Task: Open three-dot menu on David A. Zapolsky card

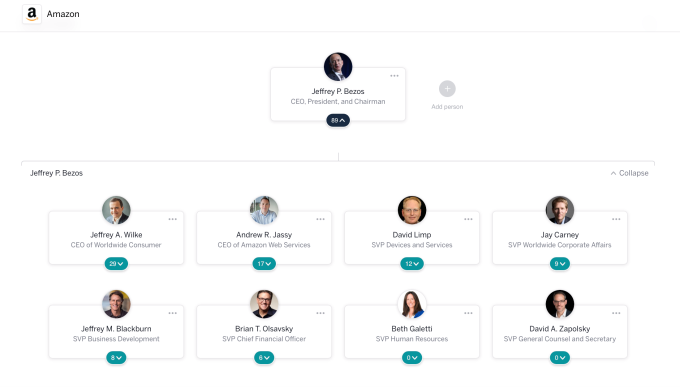Action: tap(616, 313)
